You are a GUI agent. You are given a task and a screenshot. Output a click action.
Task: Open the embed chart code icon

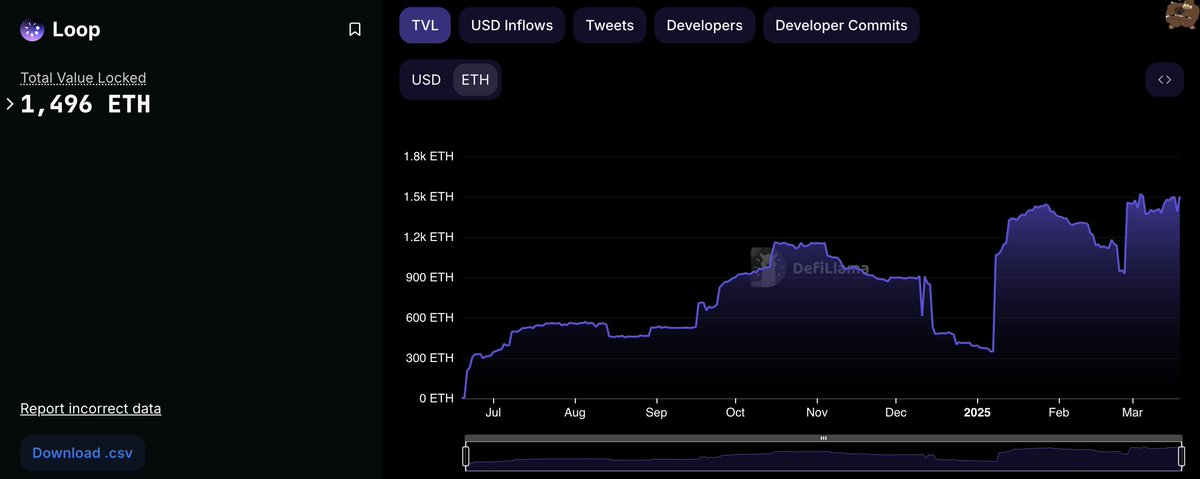[1164, 80]
